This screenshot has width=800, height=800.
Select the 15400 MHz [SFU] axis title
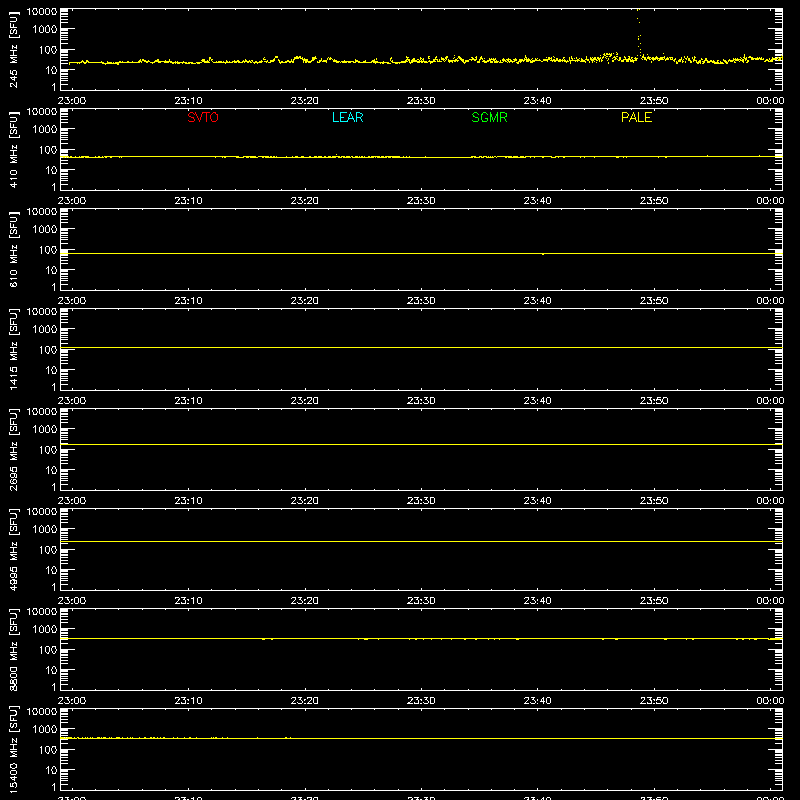point(13,749)
